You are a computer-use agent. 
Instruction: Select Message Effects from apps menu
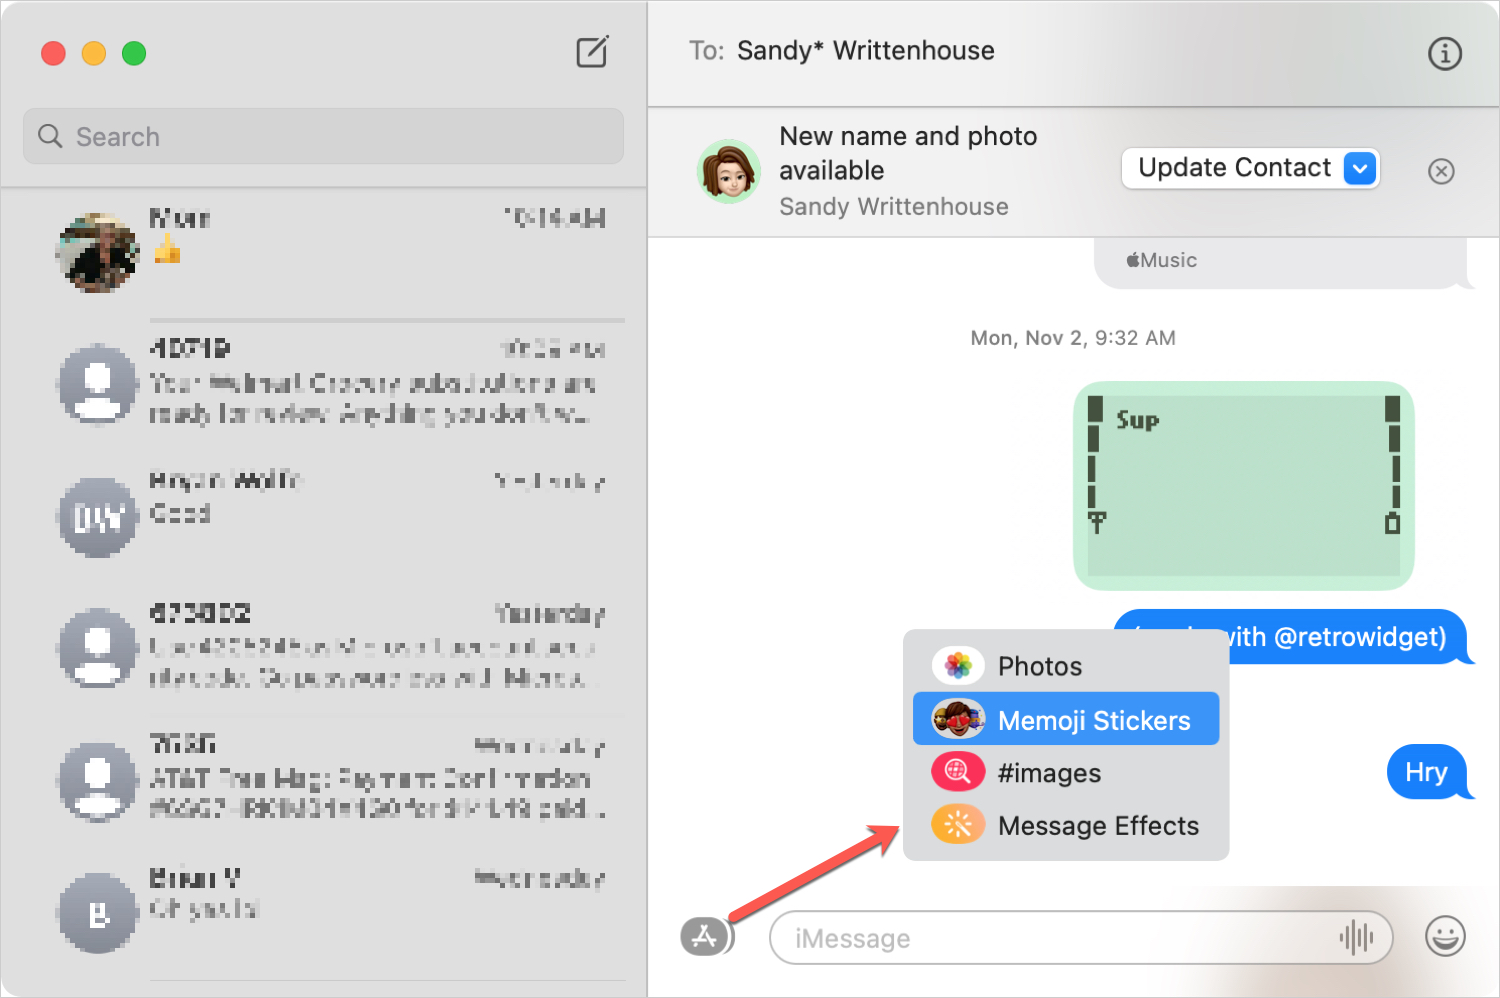(x=1066, y=825)
